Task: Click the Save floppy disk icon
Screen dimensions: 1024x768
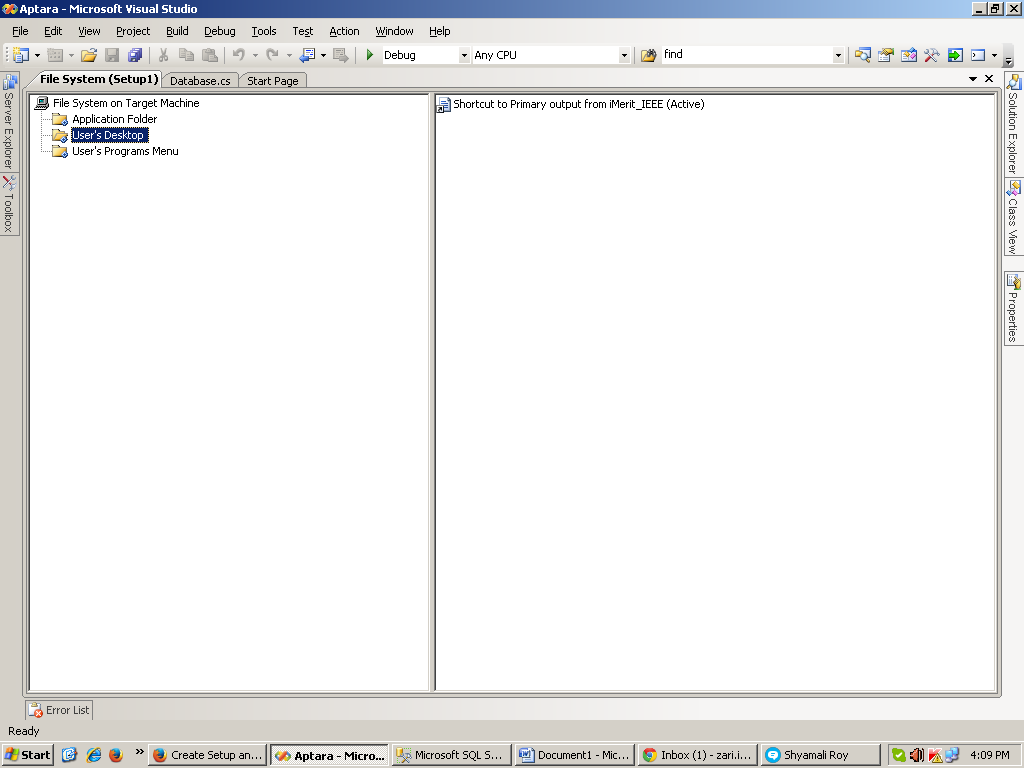Action: coord(112,56)
